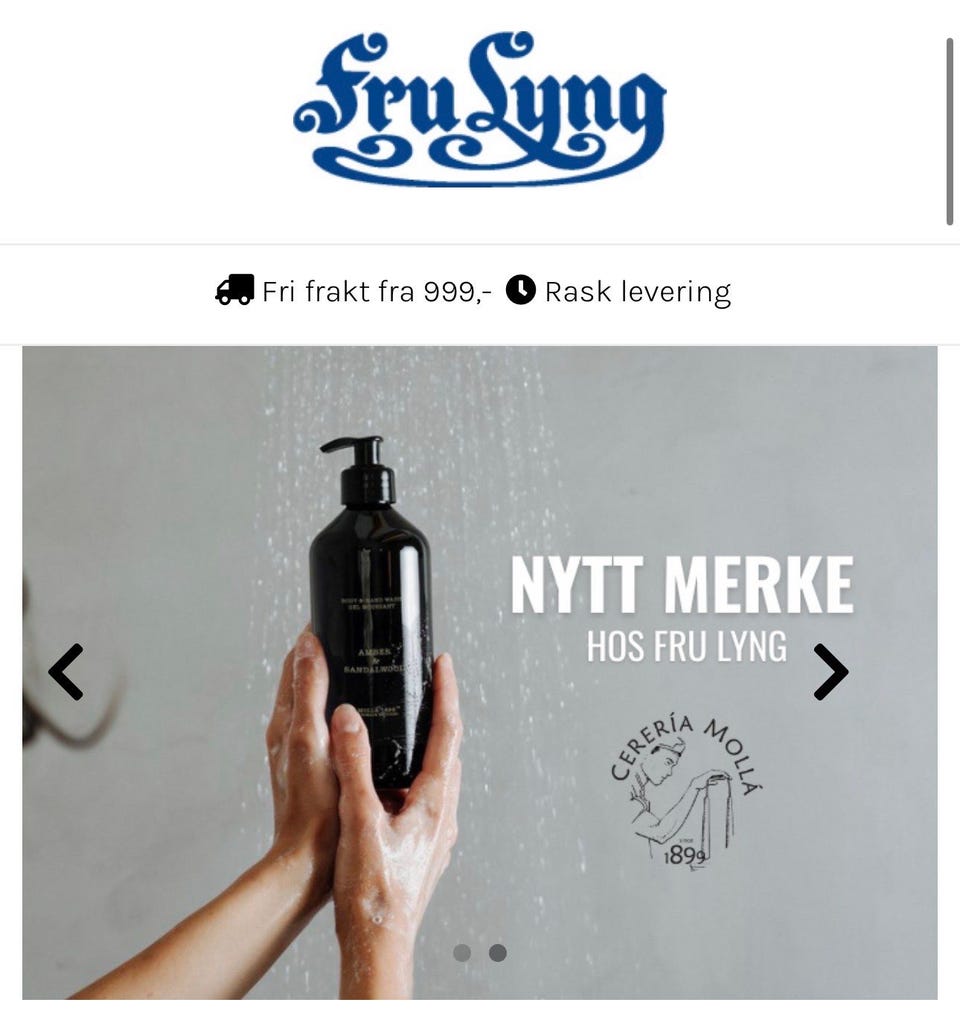
Task: Click the Amber & Sandalwood bottle label
Action: 374,660
